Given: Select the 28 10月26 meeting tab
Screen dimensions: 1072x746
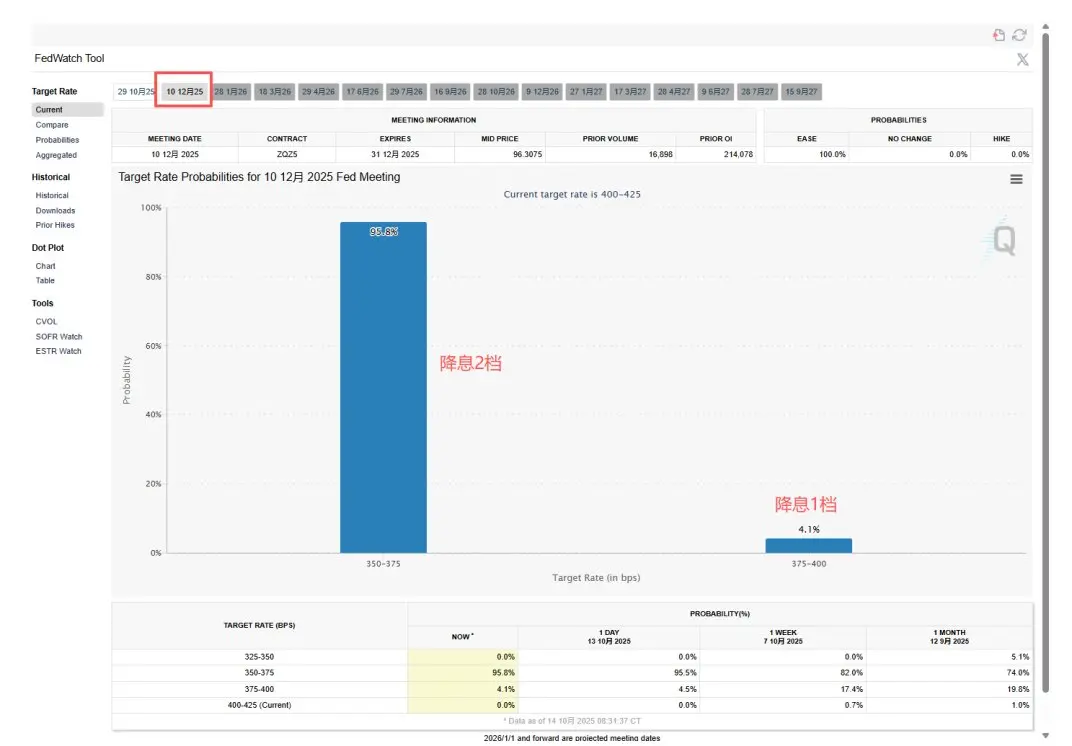Looking at the screenshot, I should [x=496, y=92].
